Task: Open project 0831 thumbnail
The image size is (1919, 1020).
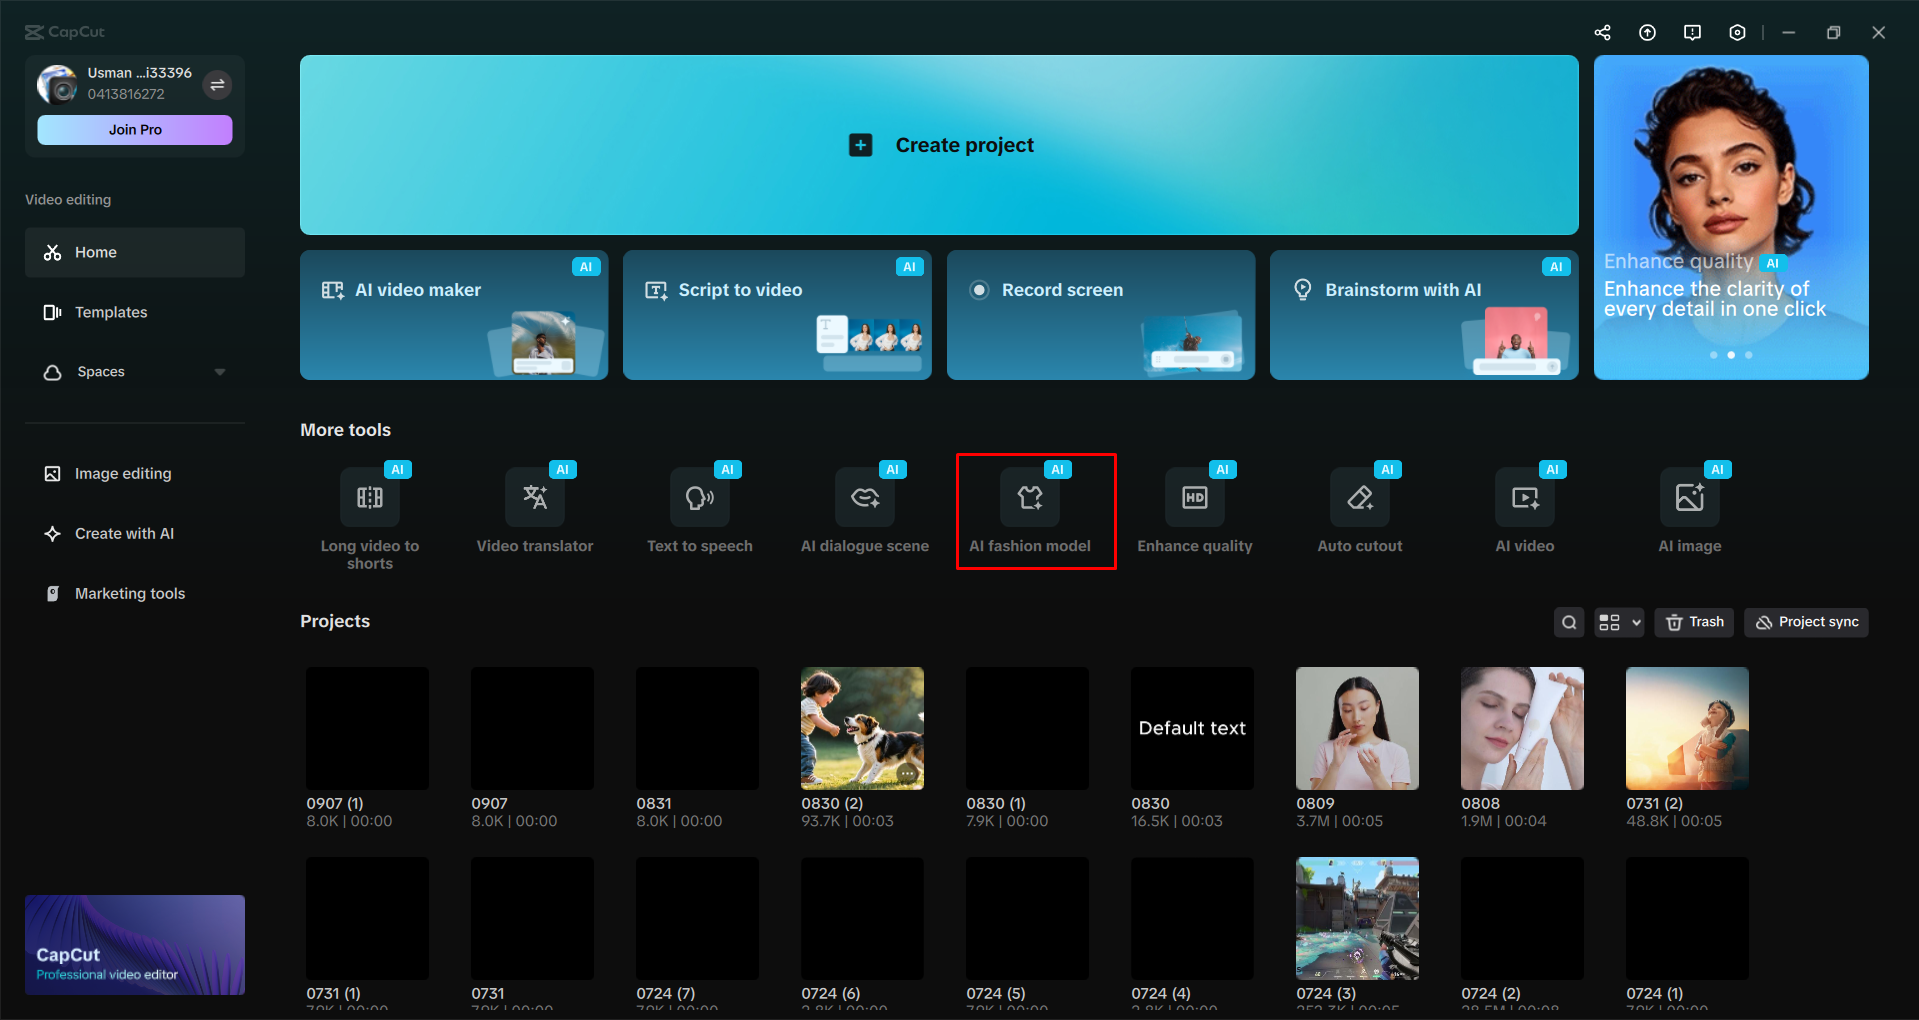Action: coord(697,728)
